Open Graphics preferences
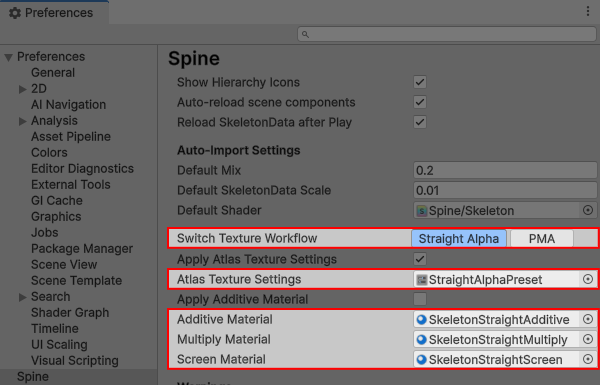Image resolution: width=600 pixels, height=385 pixels. [56, 217]
